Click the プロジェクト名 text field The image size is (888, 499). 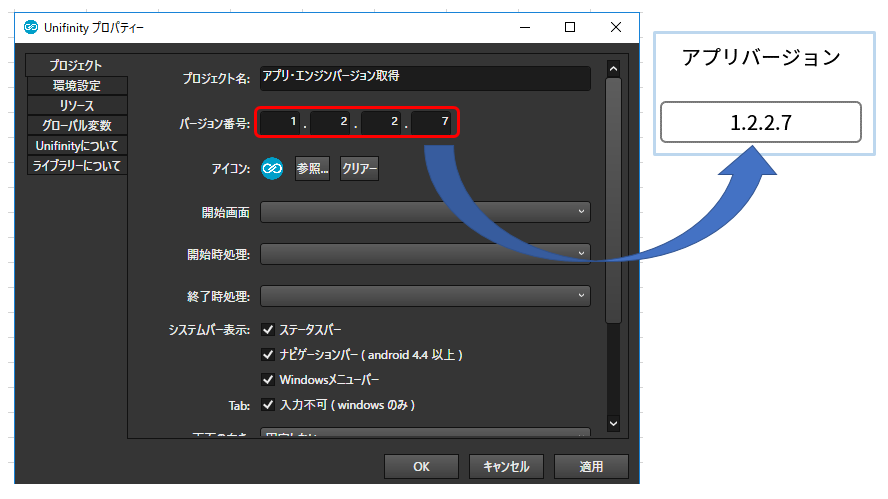coord(424,77)
